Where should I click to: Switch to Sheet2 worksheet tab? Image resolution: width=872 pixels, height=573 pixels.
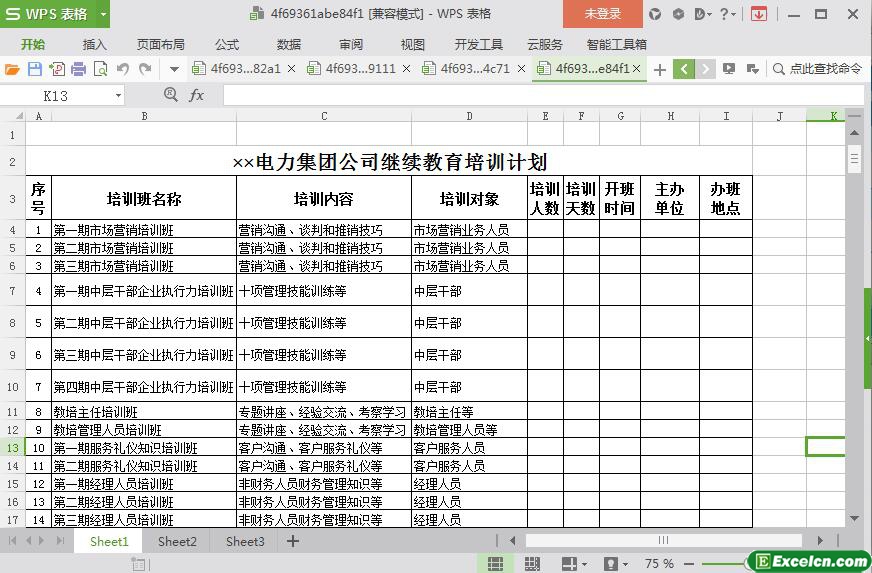pyautogui.click(x=177, y=541)
